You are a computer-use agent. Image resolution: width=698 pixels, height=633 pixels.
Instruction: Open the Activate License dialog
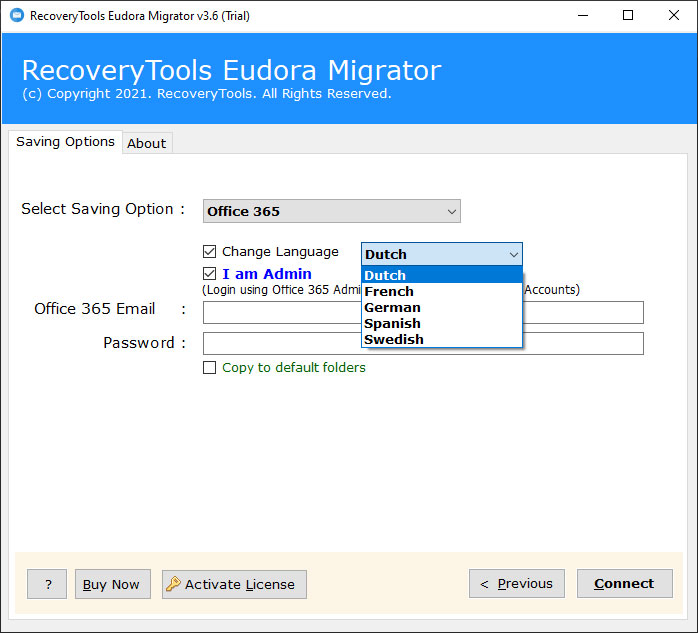click(234, 584)
